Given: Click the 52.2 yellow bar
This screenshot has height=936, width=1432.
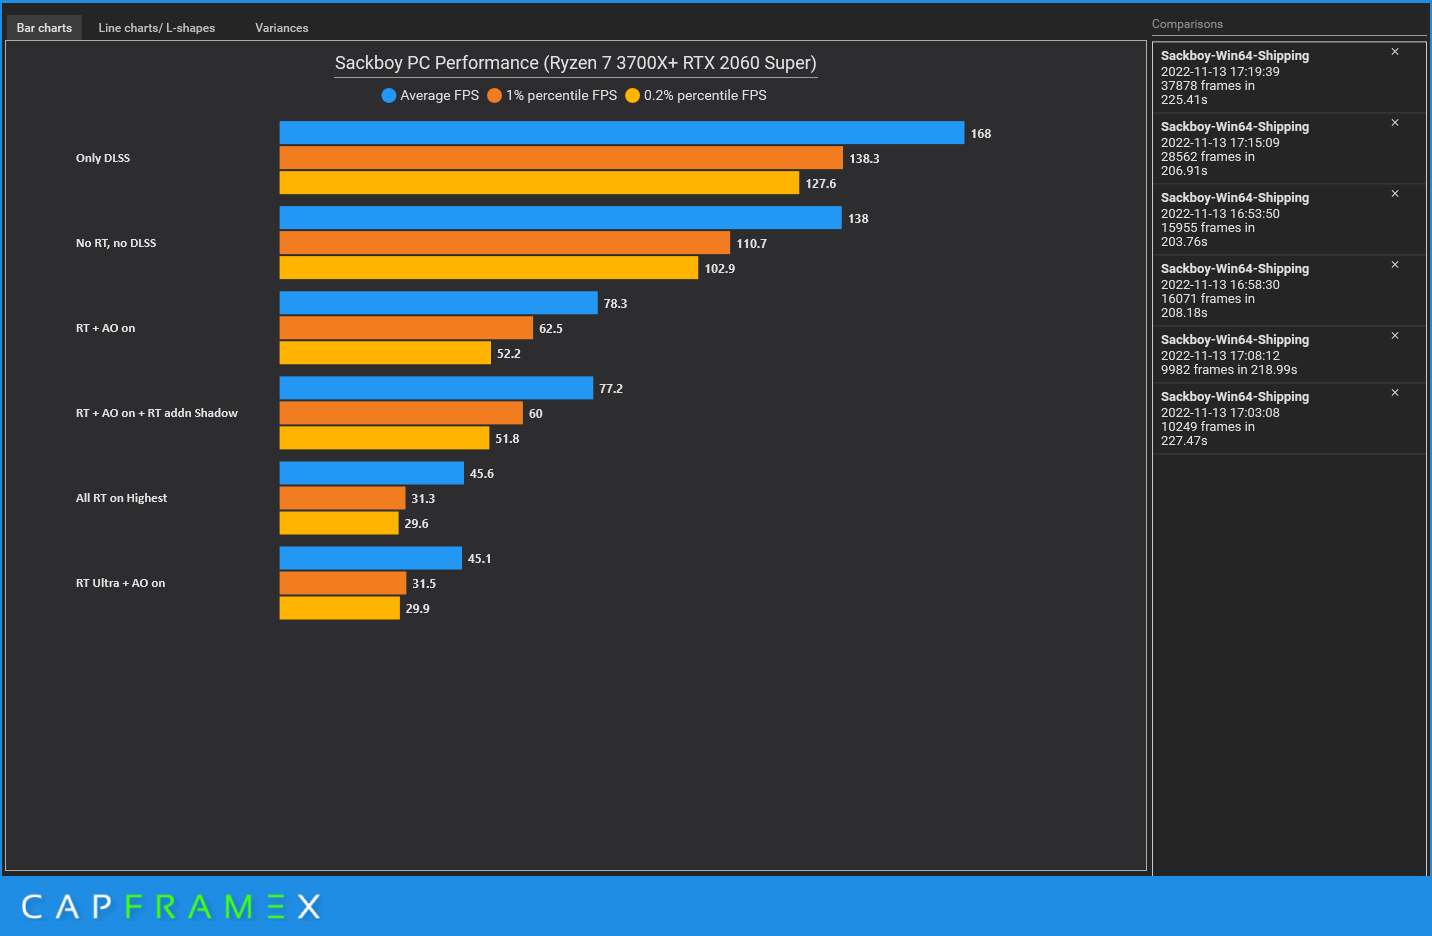Looking at the screenshot, I should (x=385, y=353).
